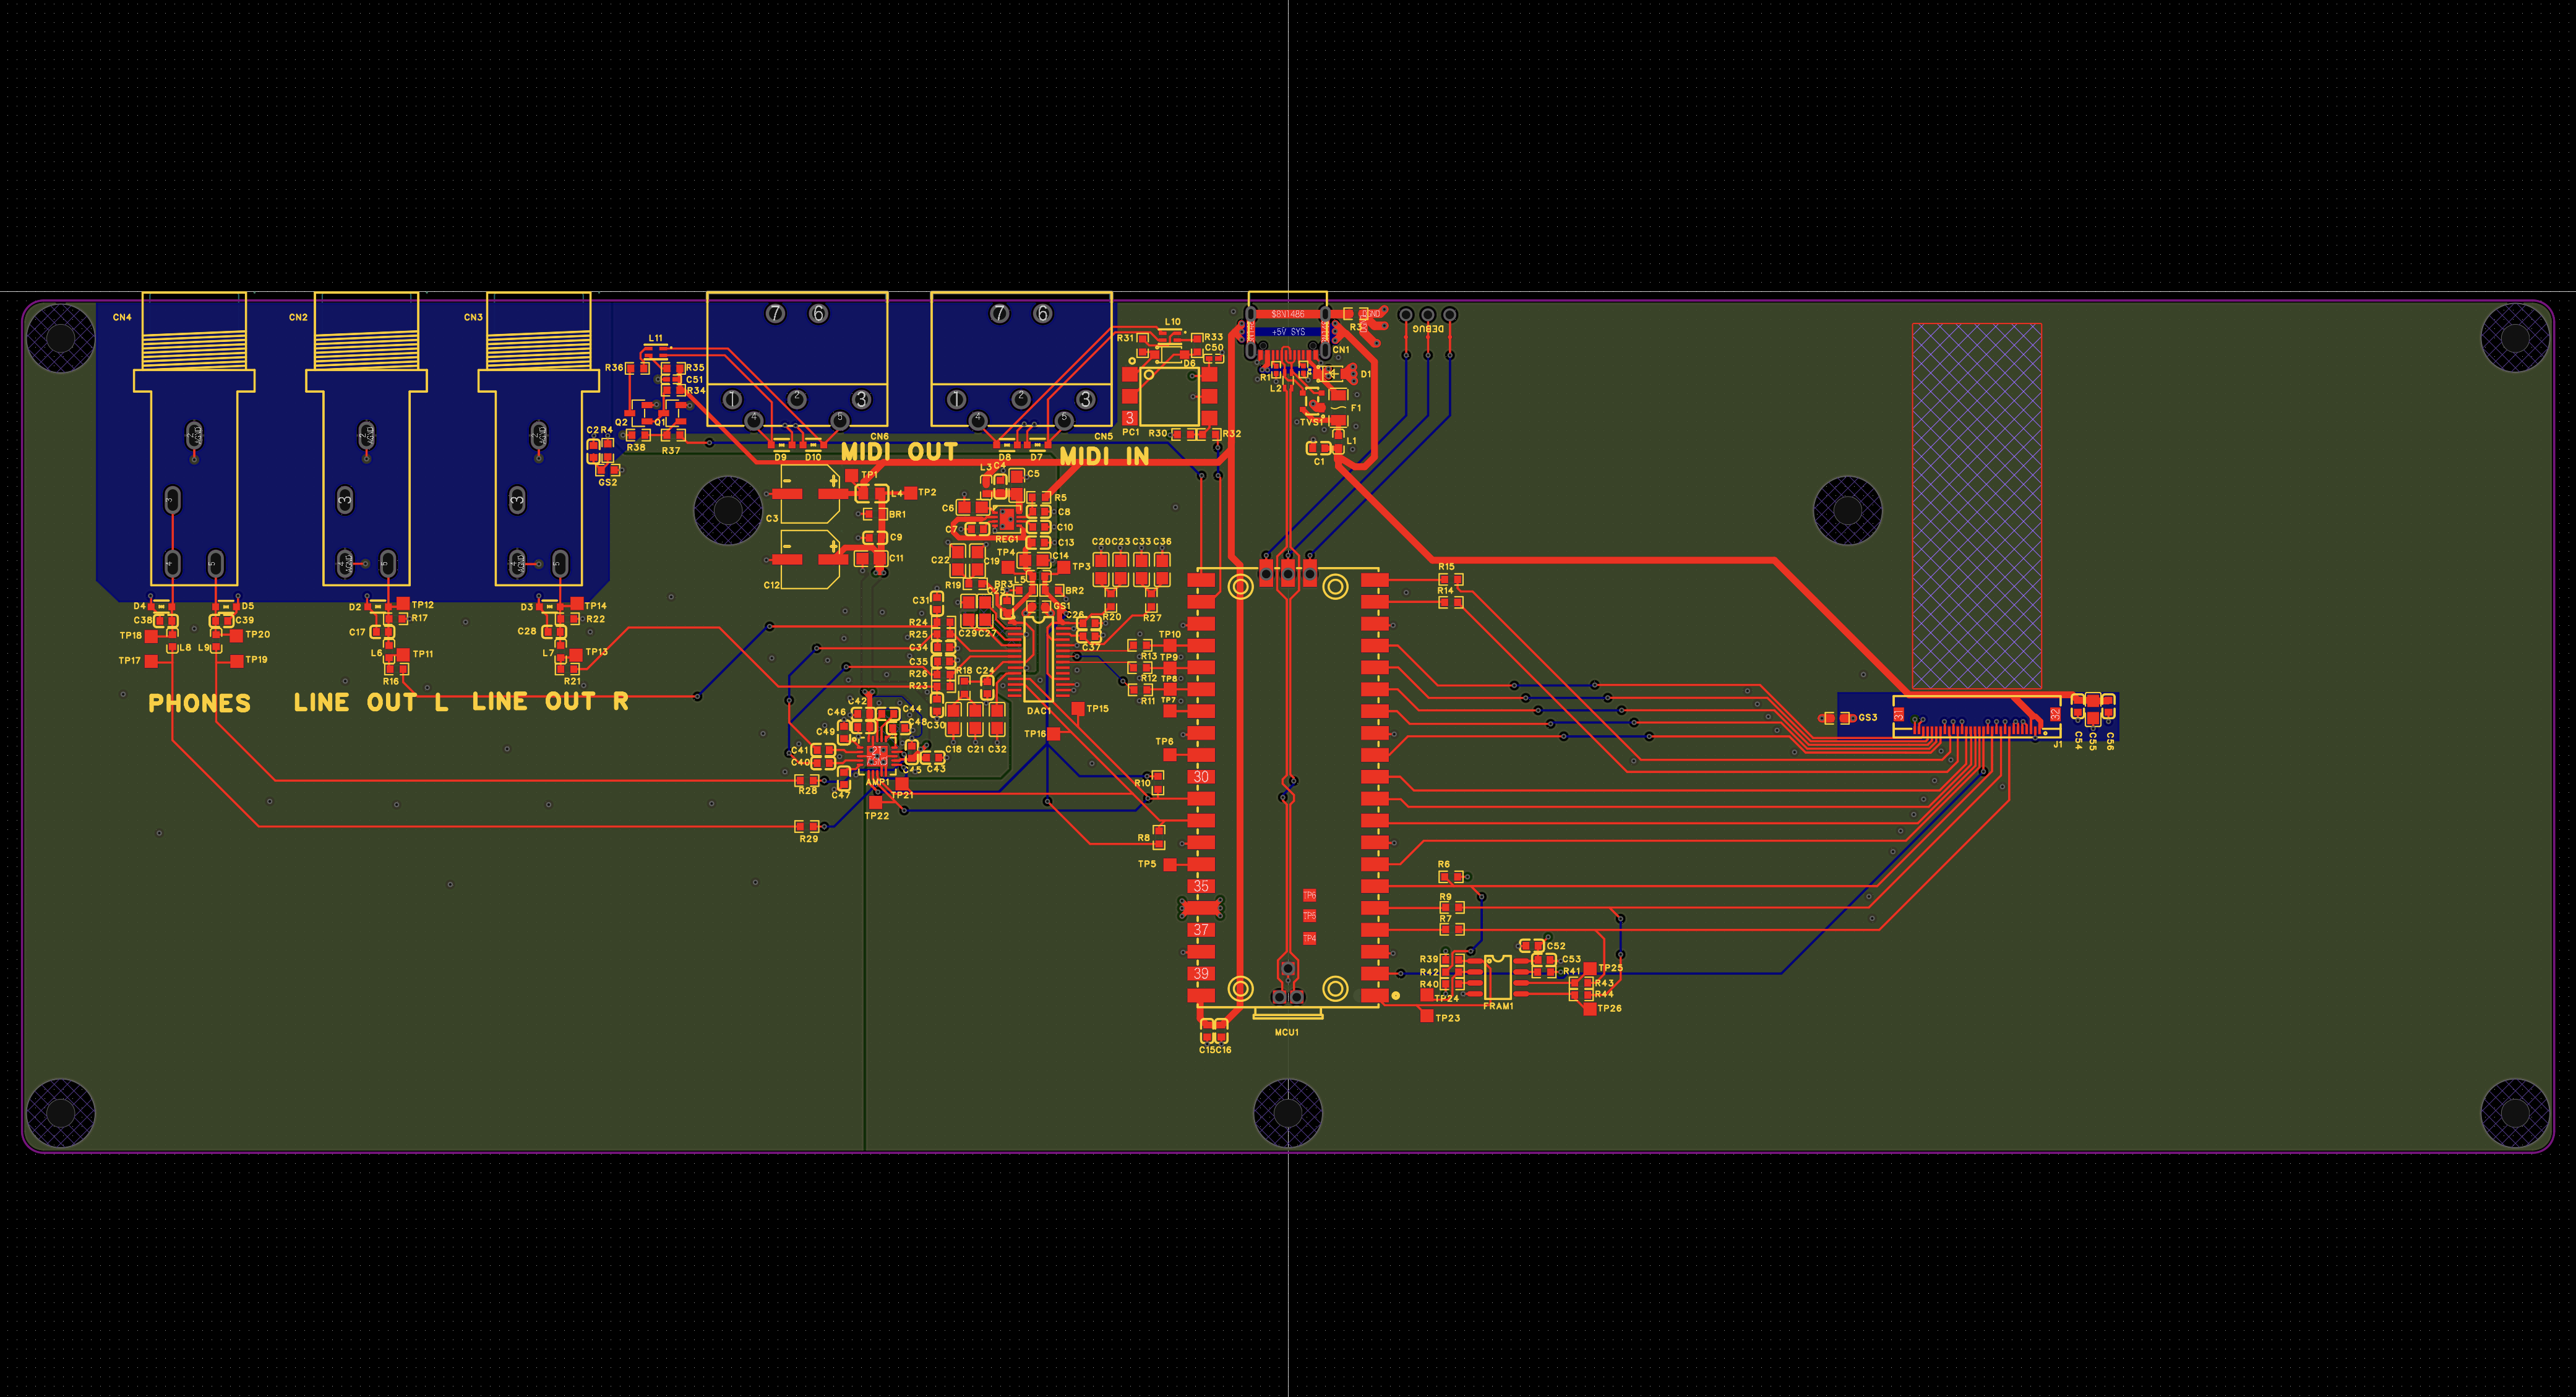The height and width of the screenshot is (1397, 2576).
Task: Click the top-left corner mounting hole
Action: pos(60,338)
